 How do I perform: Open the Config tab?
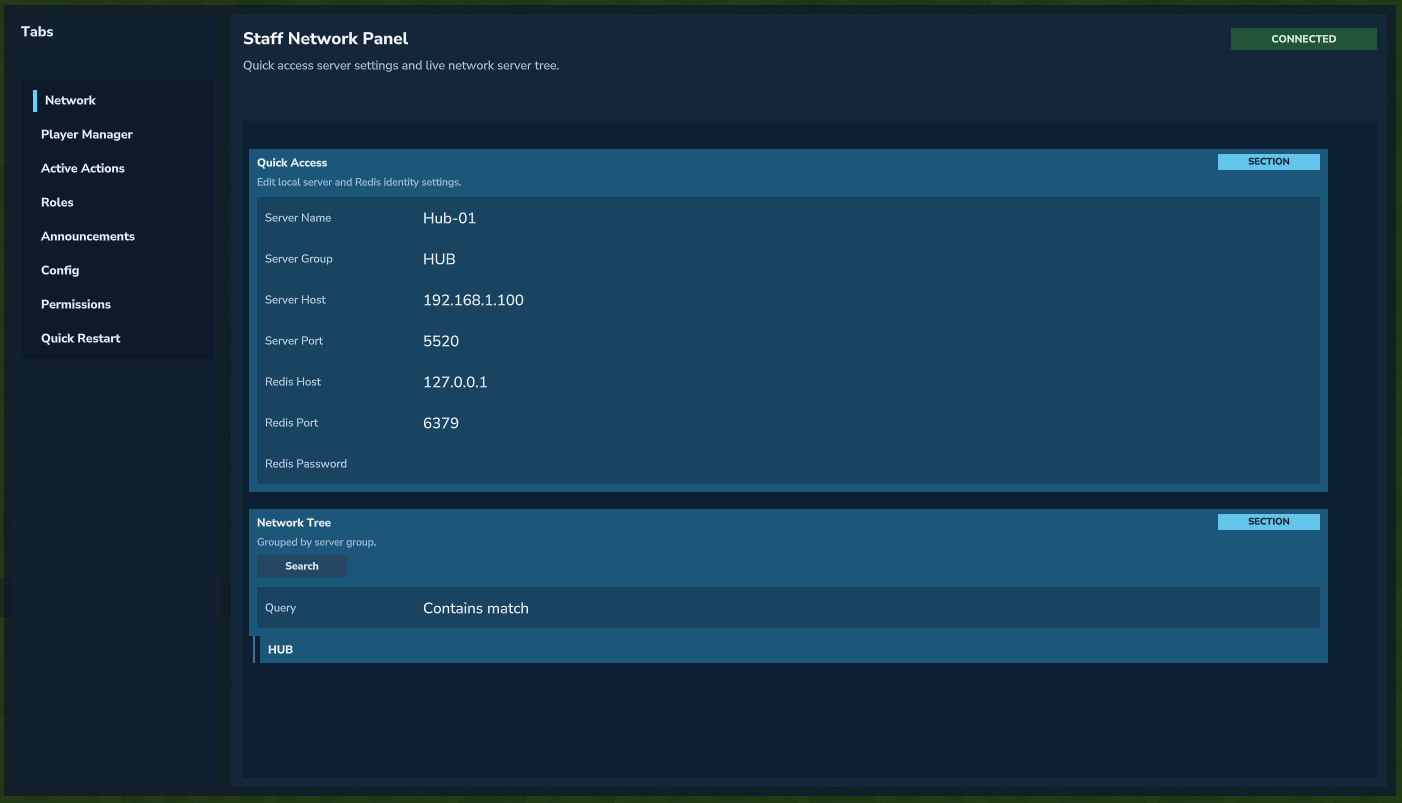pyautogui.click(x=60, y=271)
